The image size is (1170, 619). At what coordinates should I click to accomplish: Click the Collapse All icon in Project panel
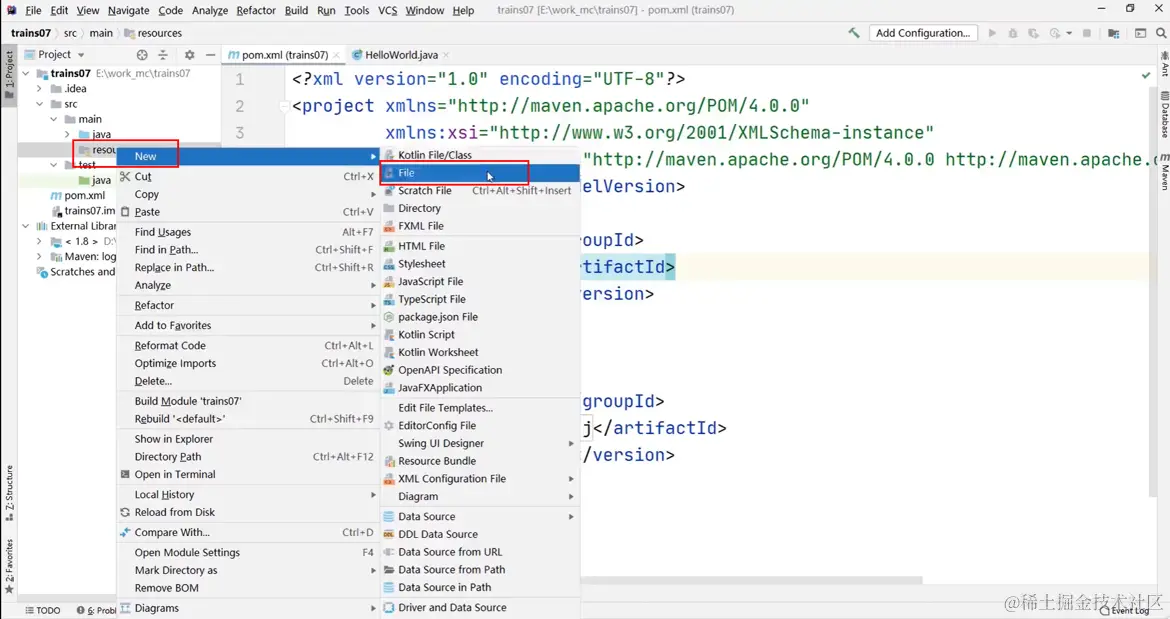(x=163, y=54)
